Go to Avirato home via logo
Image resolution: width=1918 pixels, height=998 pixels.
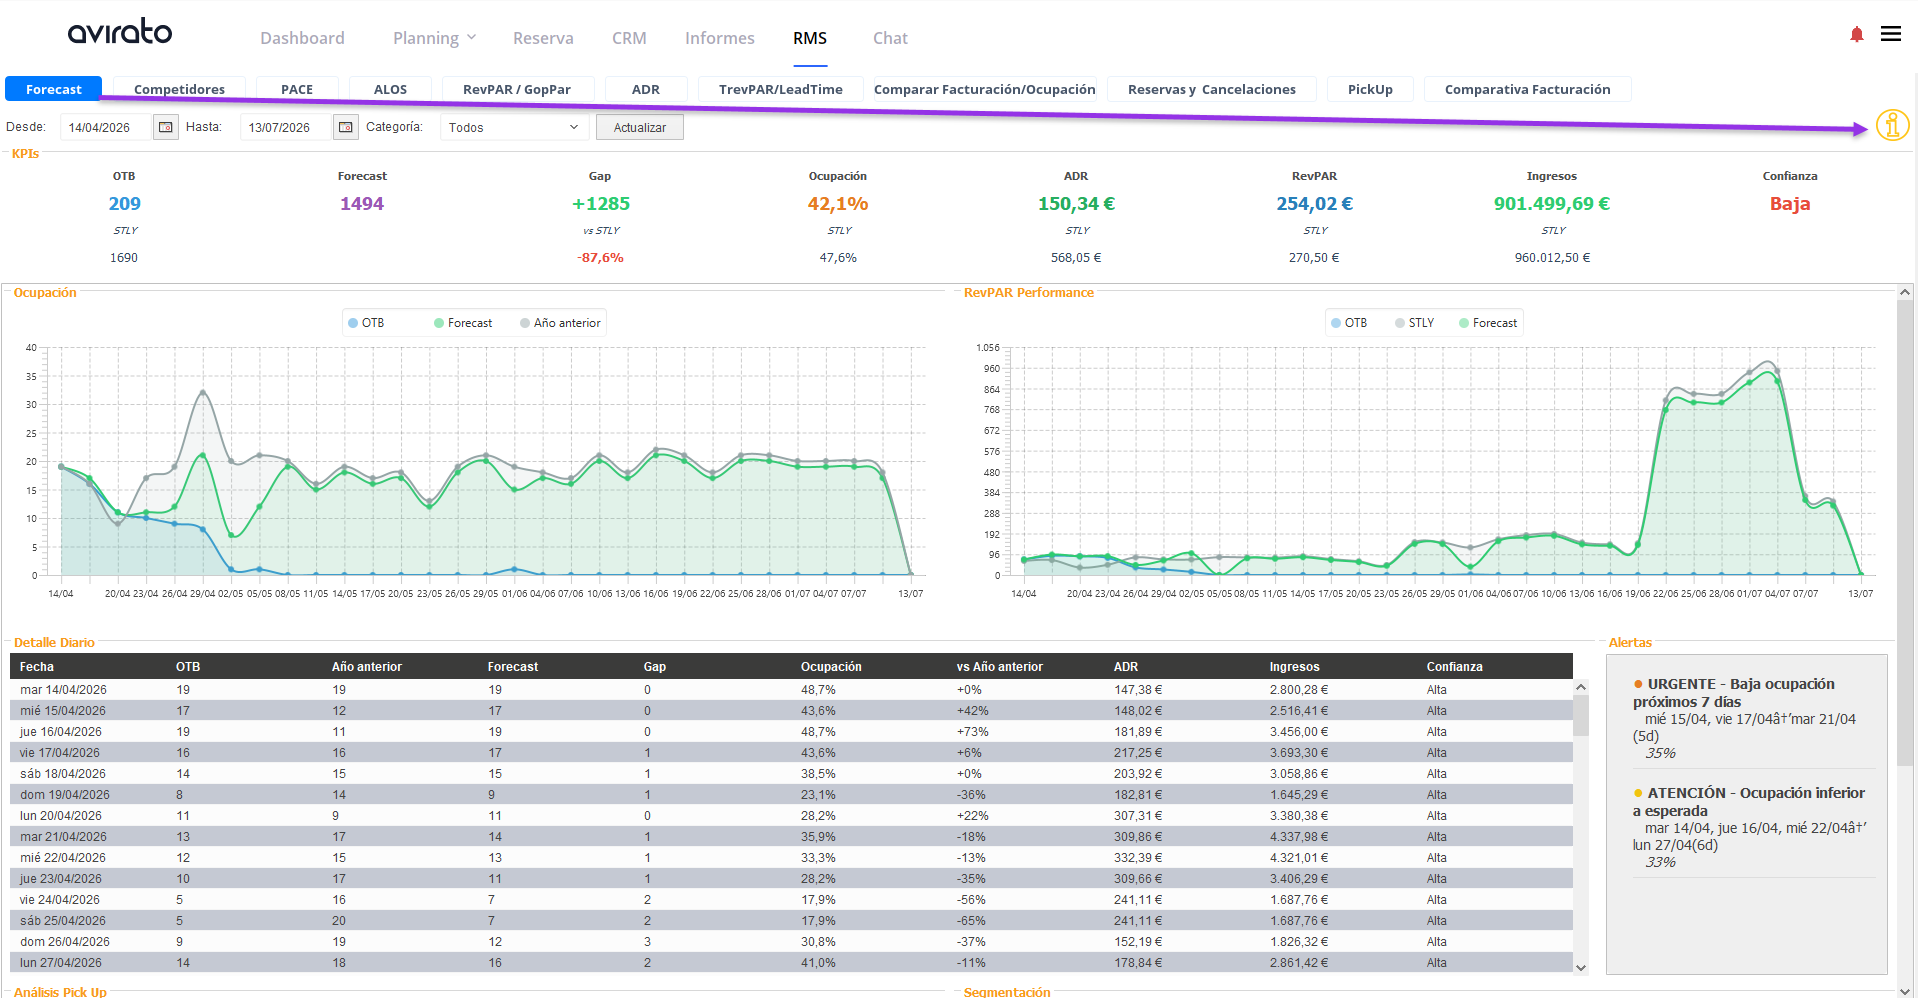(x=120, y=32)
